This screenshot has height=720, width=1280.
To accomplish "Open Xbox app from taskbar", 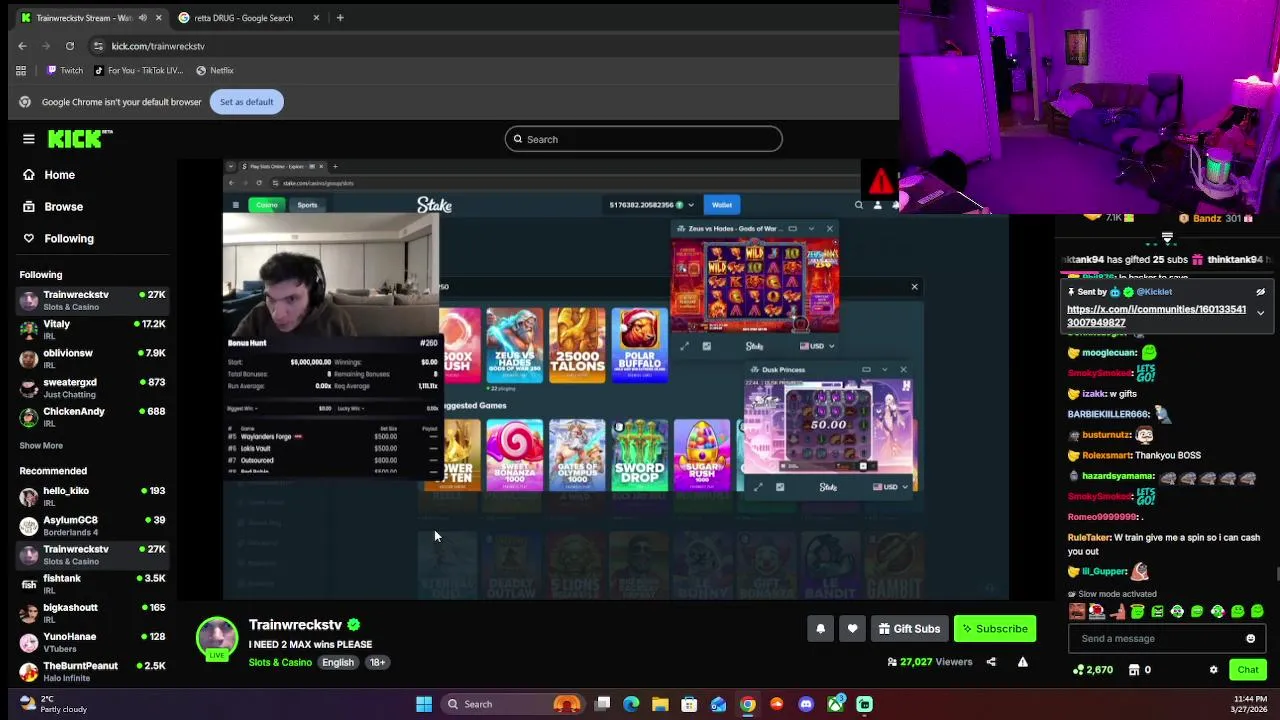I will click(835, 705).
